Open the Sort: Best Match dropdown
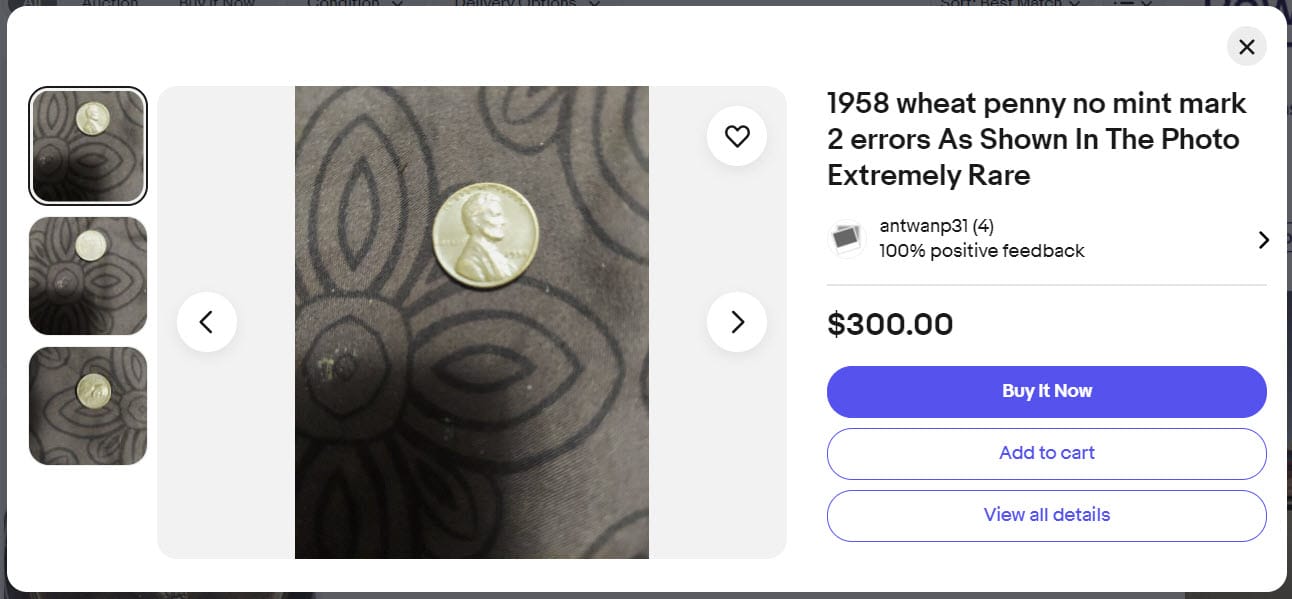This screenshot has height=599, width=1292. point(1010,3)
